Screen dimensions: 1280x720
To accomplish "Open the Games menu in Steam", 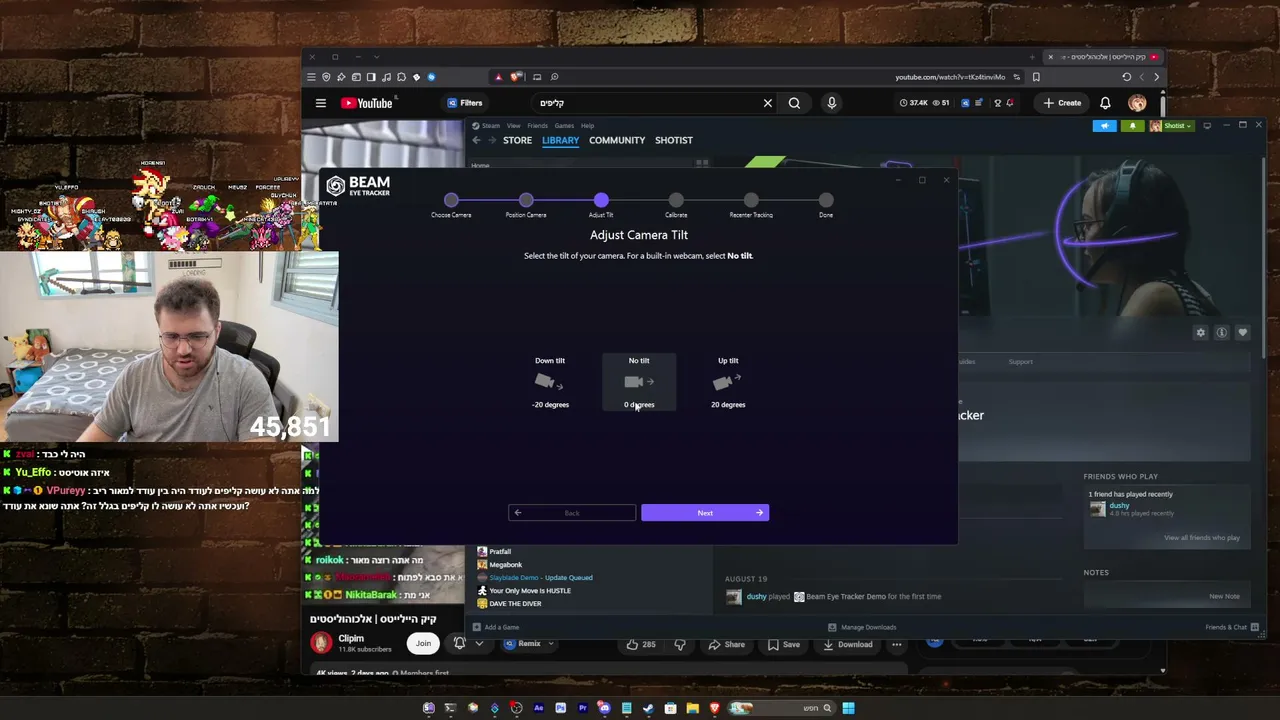I will pyautogui.click(x=564, y=126).
